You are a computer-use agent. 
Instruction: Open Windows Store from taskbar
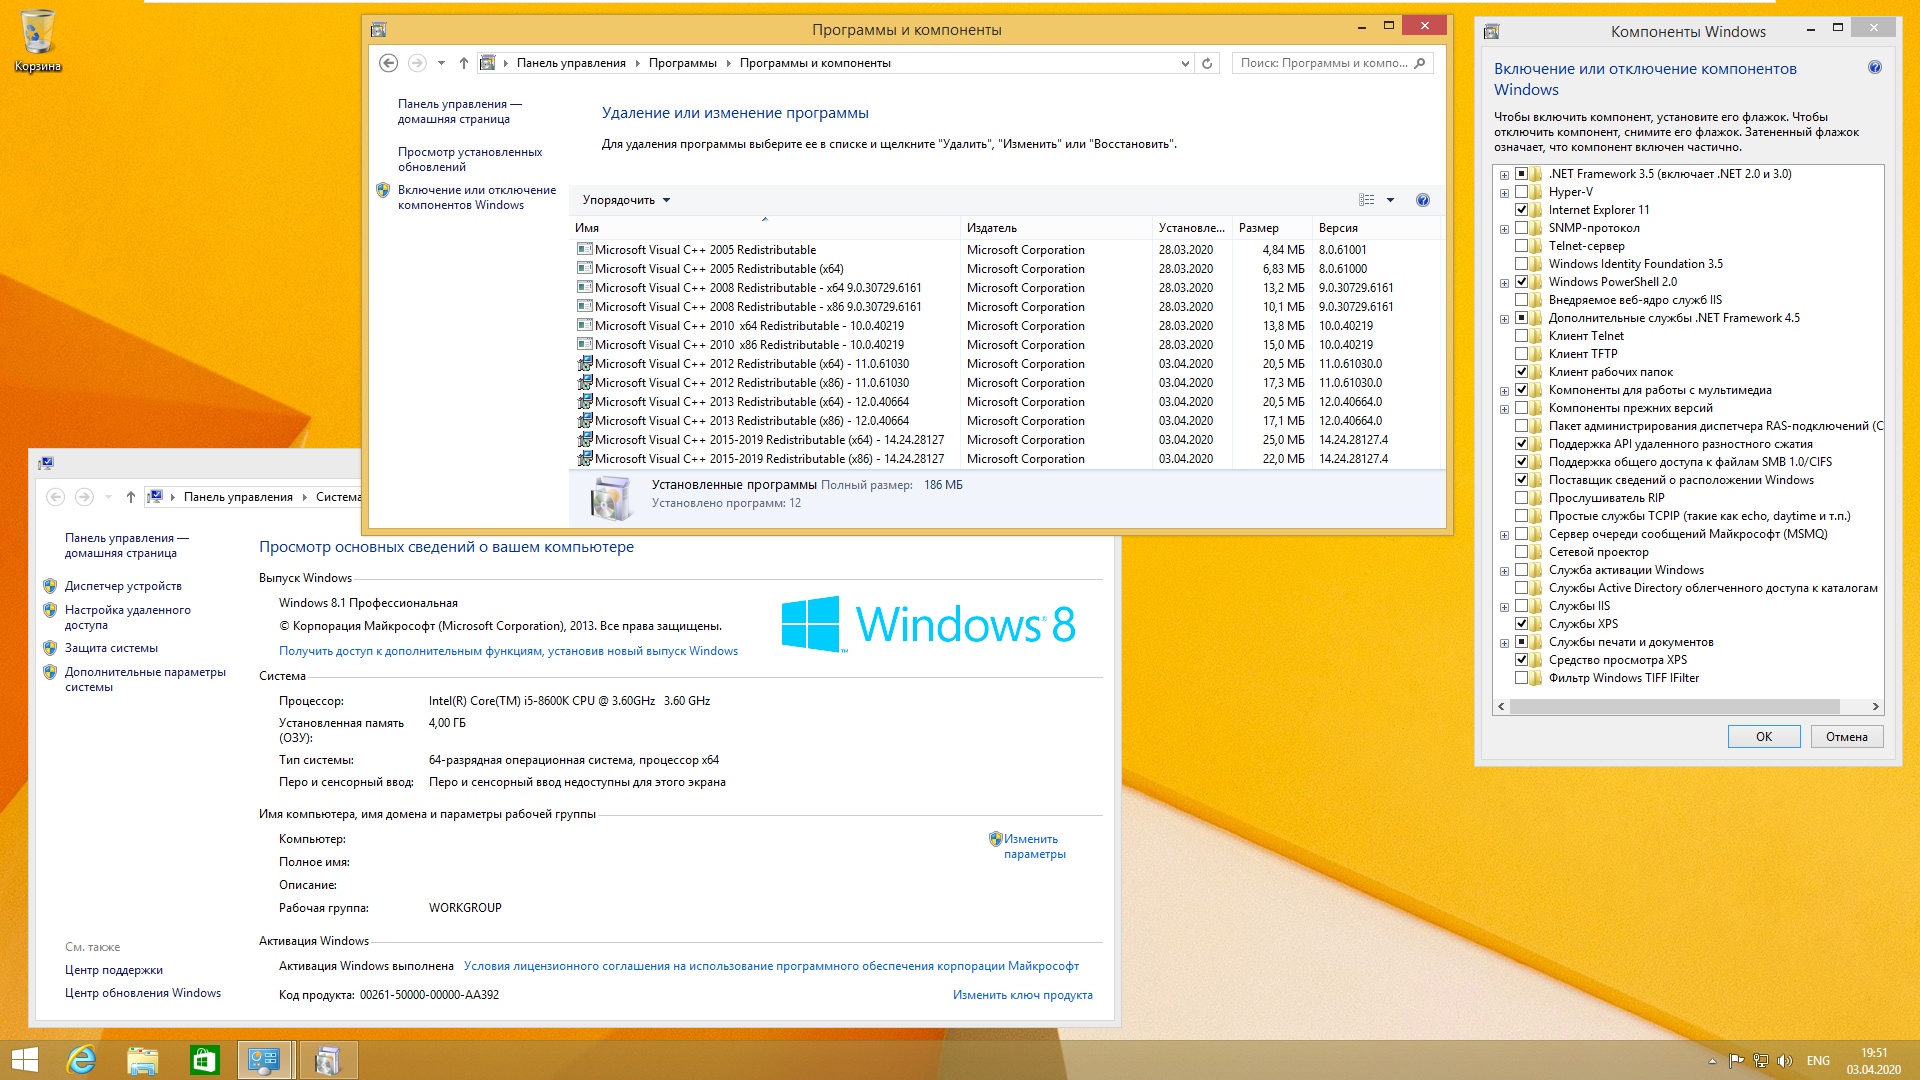coord(205,1060)
